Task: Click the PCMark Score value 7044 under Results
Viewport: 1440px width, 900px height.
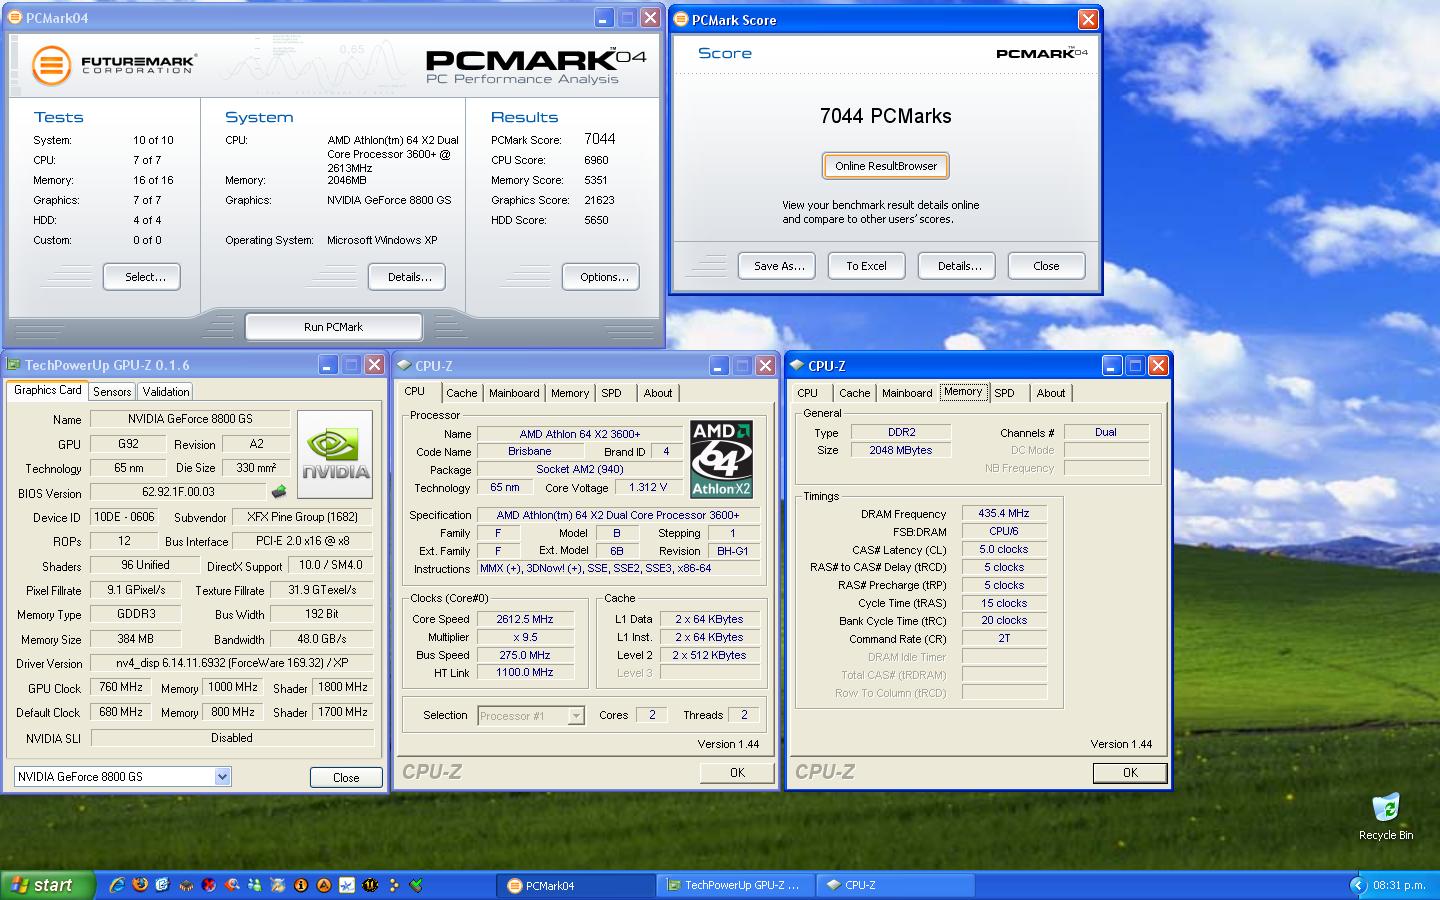Action: tap(600, 139)
